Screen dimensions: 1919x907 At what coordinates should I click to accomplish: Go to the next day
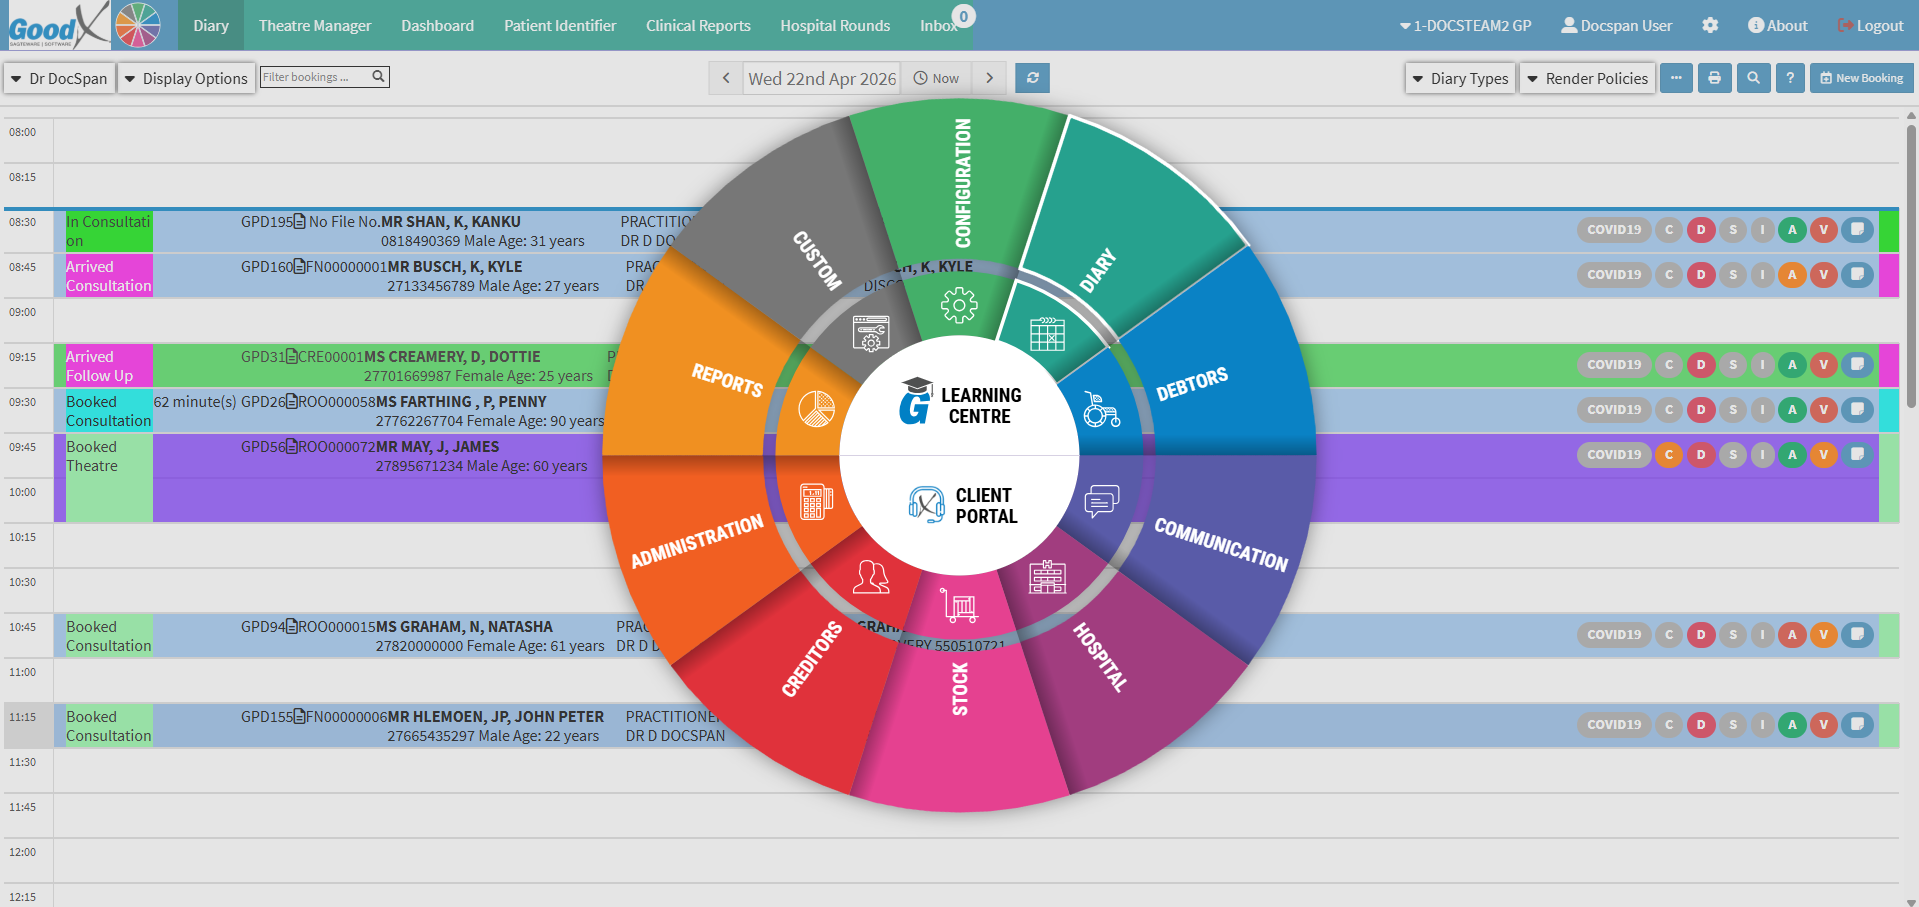pyautogui.click(x=989, y=78)
